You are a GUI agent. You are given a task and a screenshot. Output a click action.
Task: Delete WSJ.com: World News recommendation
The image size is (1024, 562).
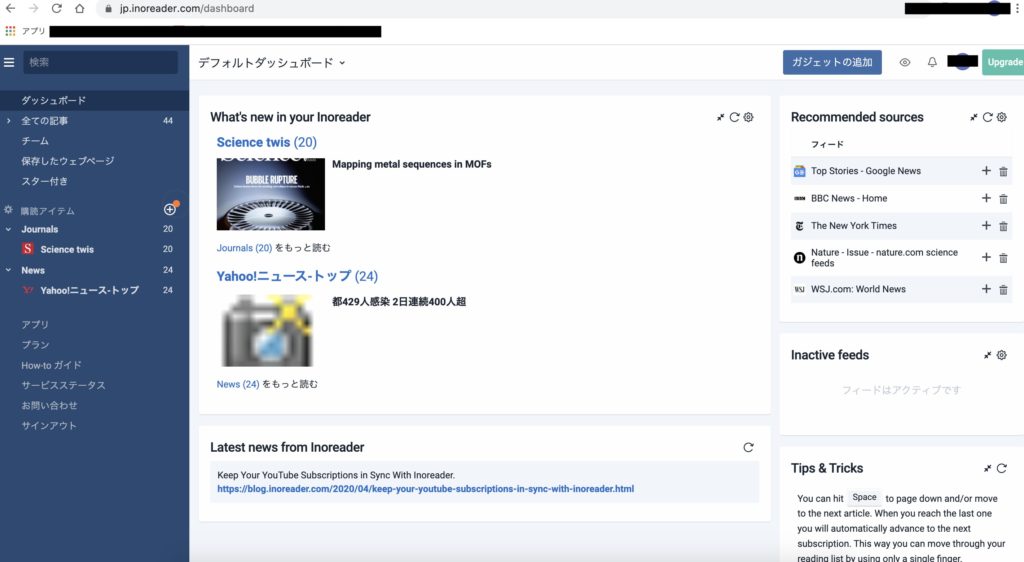[x=1003, y=289]
